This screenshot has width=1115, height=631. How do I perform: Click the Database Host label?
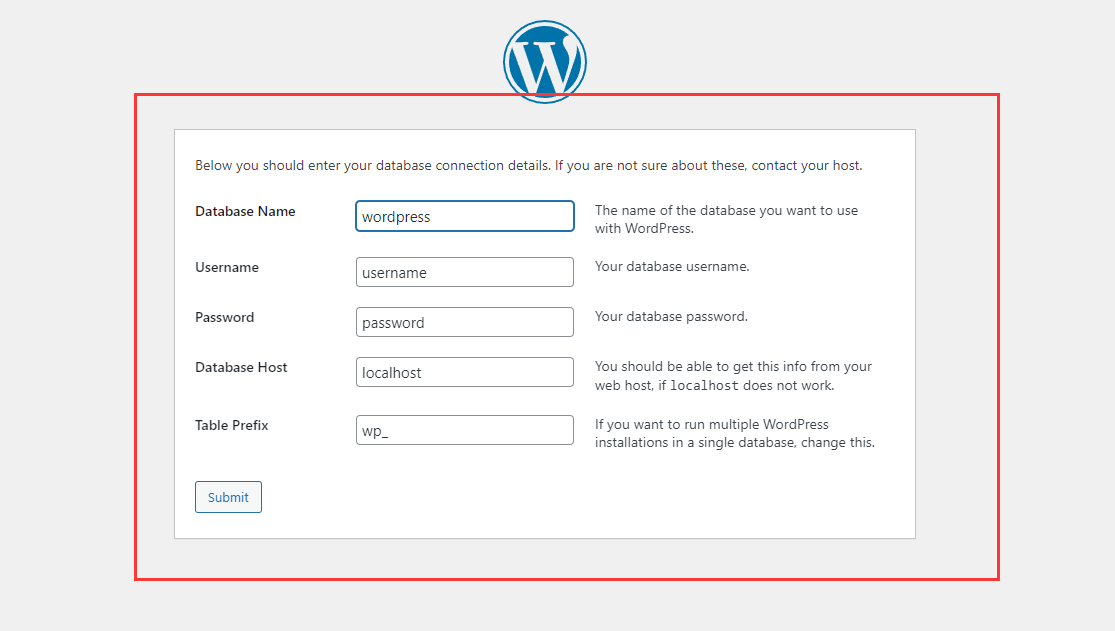point(241,367)
